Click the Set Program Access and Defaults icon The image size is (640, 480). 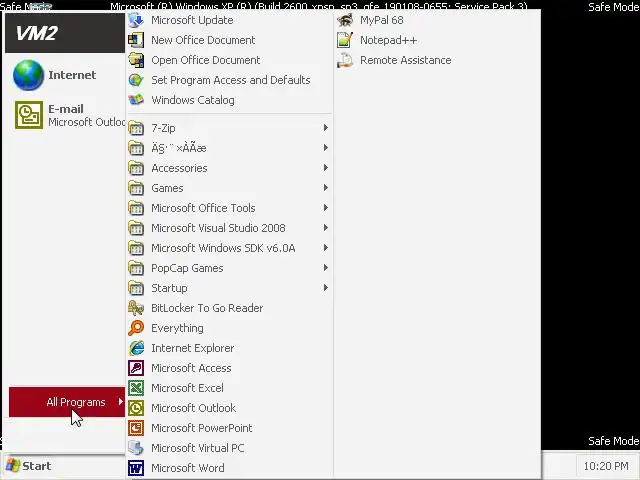point(136,80)
